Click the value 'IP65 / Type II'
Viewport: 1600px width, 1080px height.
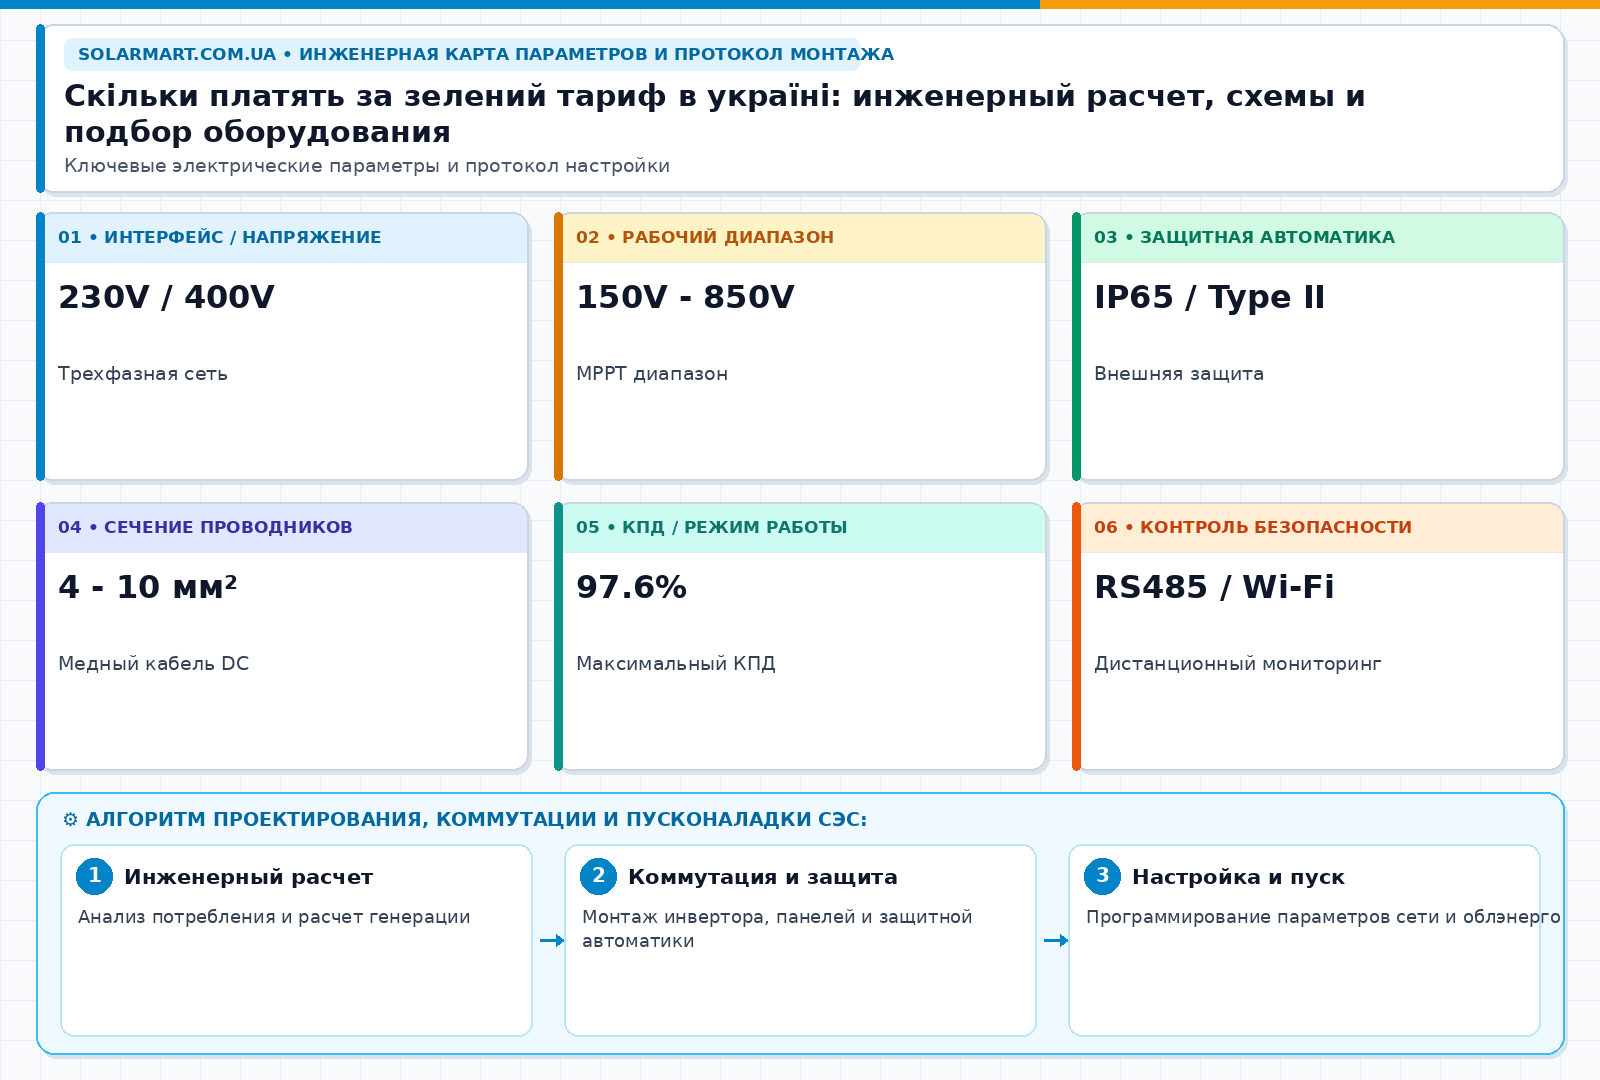tap(1209, 297)
